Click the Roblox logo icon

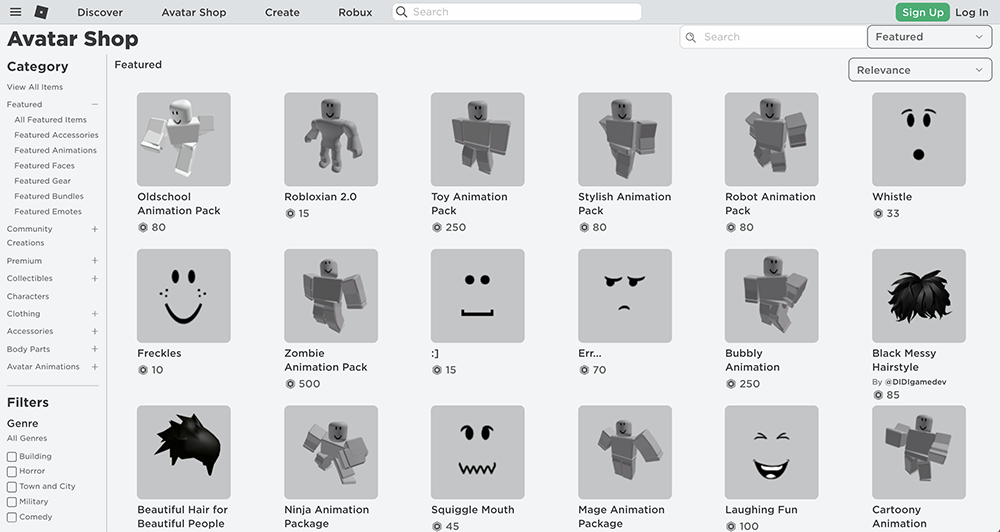click(41, 12)
